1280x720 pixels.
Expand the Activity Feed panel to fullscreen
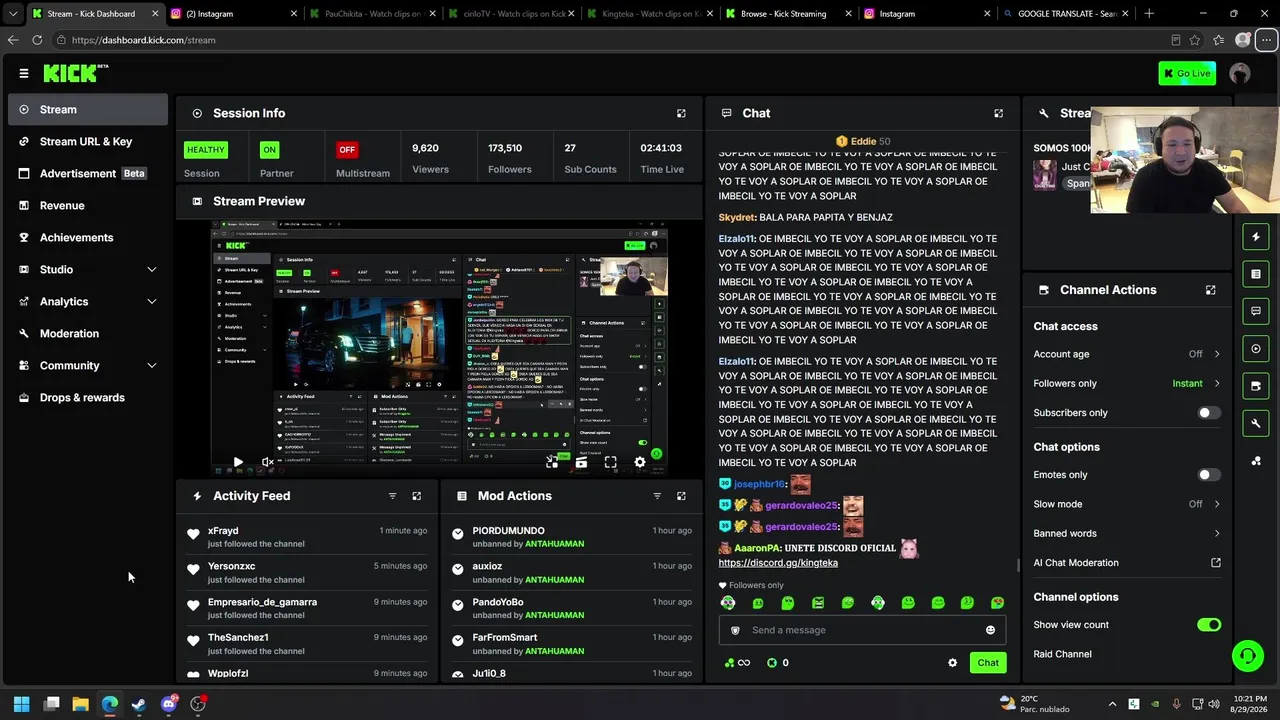417,496
